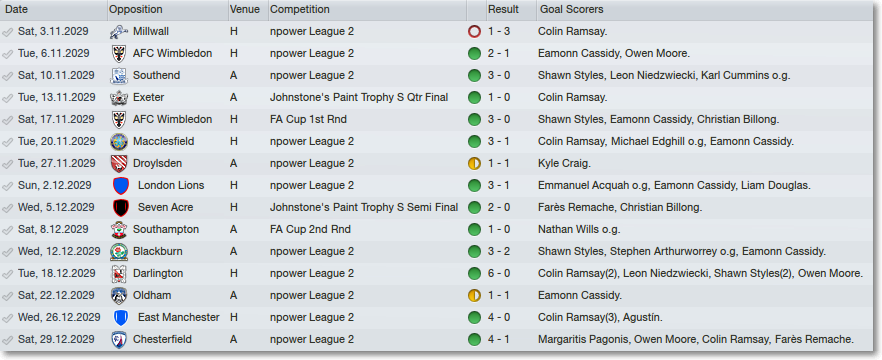Click the green win indicator for Darlington
Screen dimensions: 882x360
474,274
